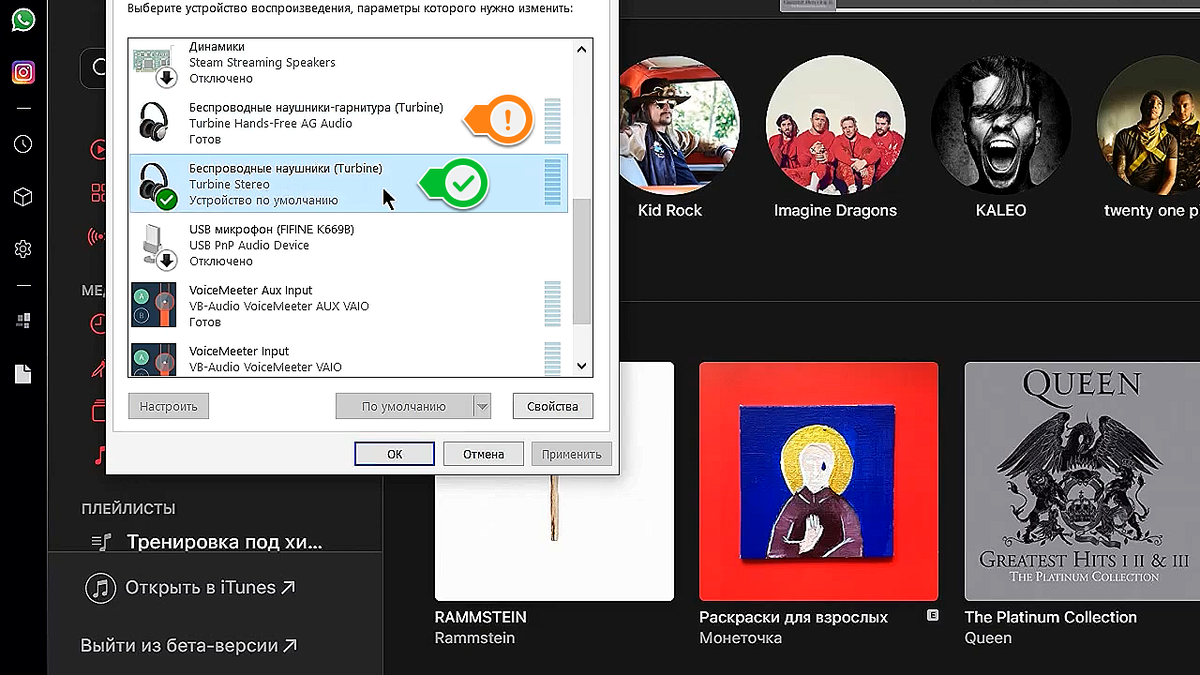Image resolution: width=1200 pixels, height=675 pixels.
Task: Open browser sidebar Settings gear
Action: [x=23, y=249]
